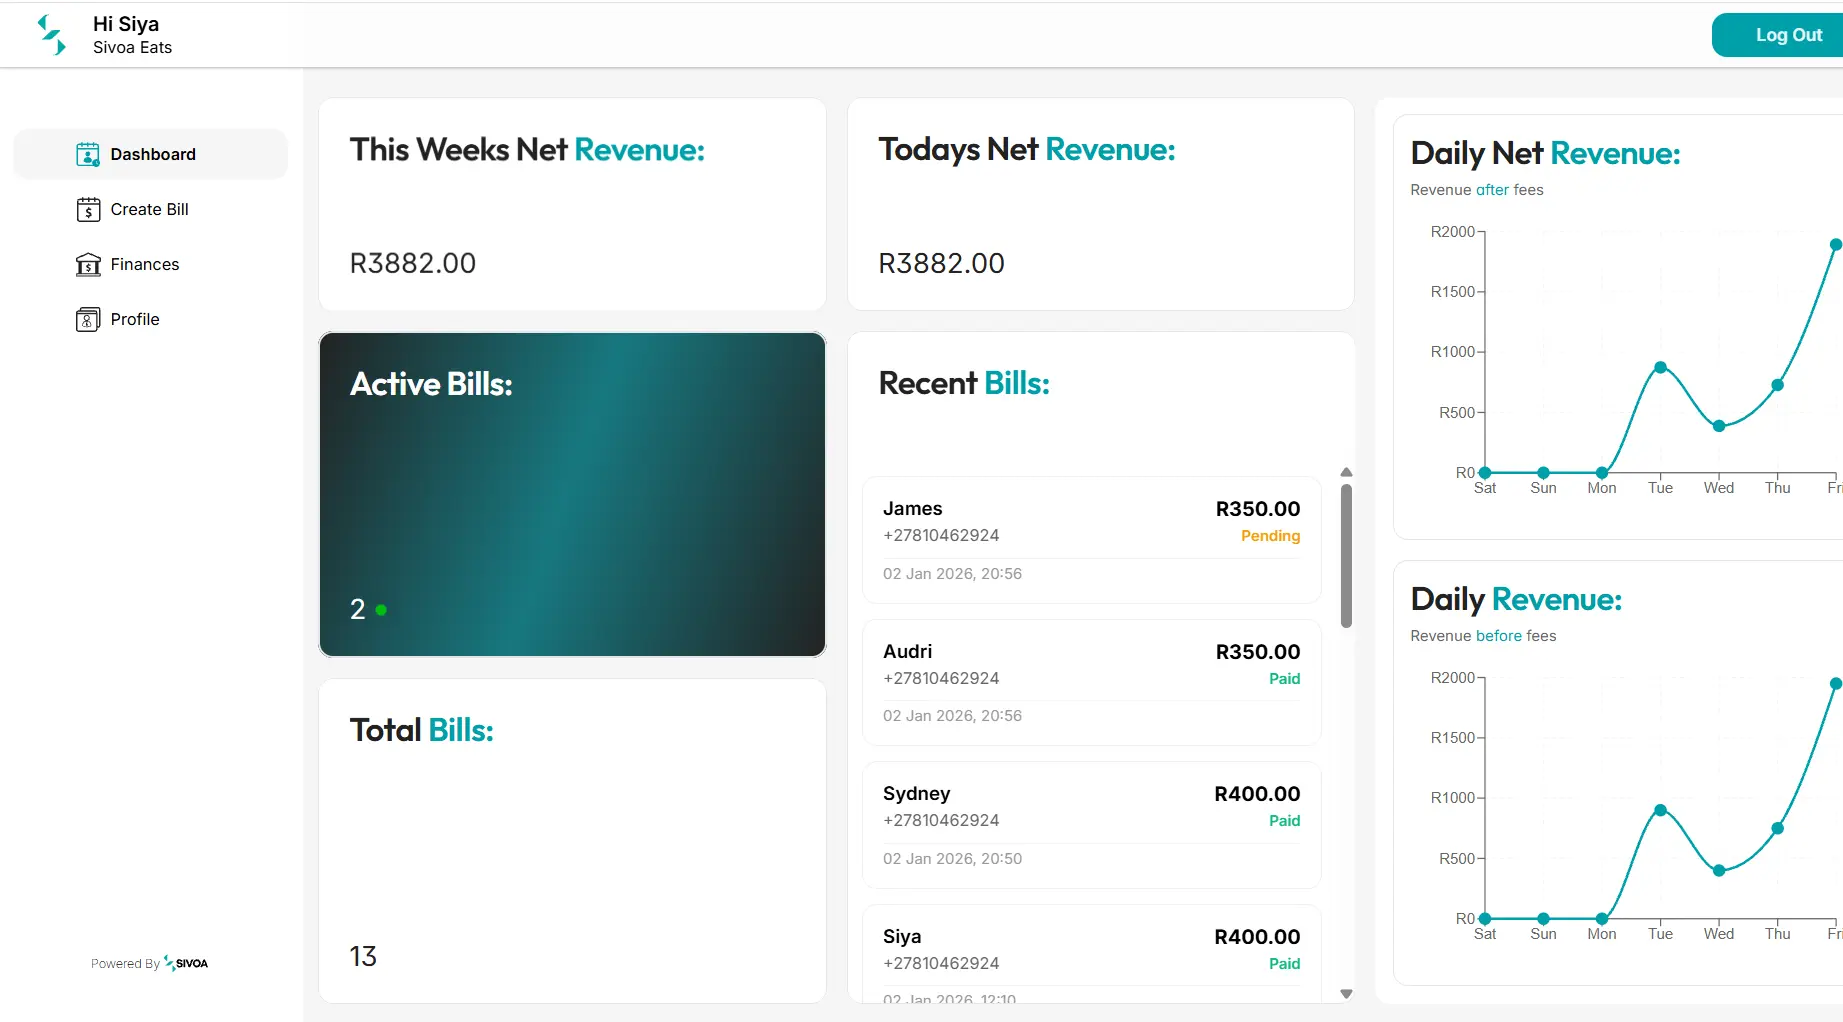Screen dimensions: 1843x1022
Task: Click Wed data point on Daily Net Revenue chart
Action: (x=1719, y=426)
